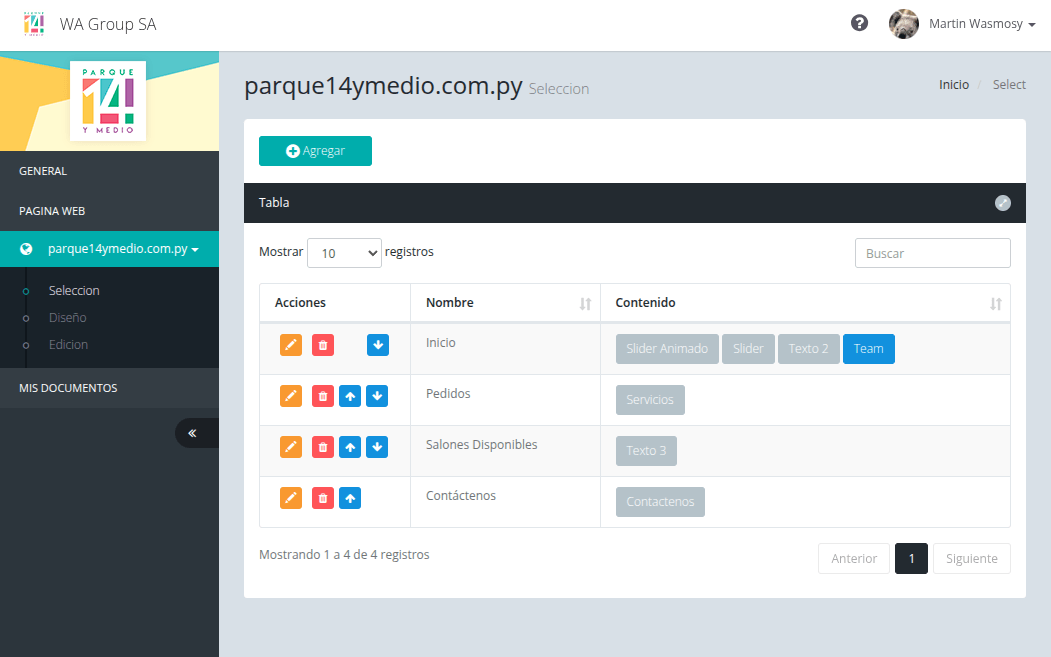Move the Pedidos row down
This screenshot has width=1051, height=657.
pyautogui.click(x=377, y=396)
